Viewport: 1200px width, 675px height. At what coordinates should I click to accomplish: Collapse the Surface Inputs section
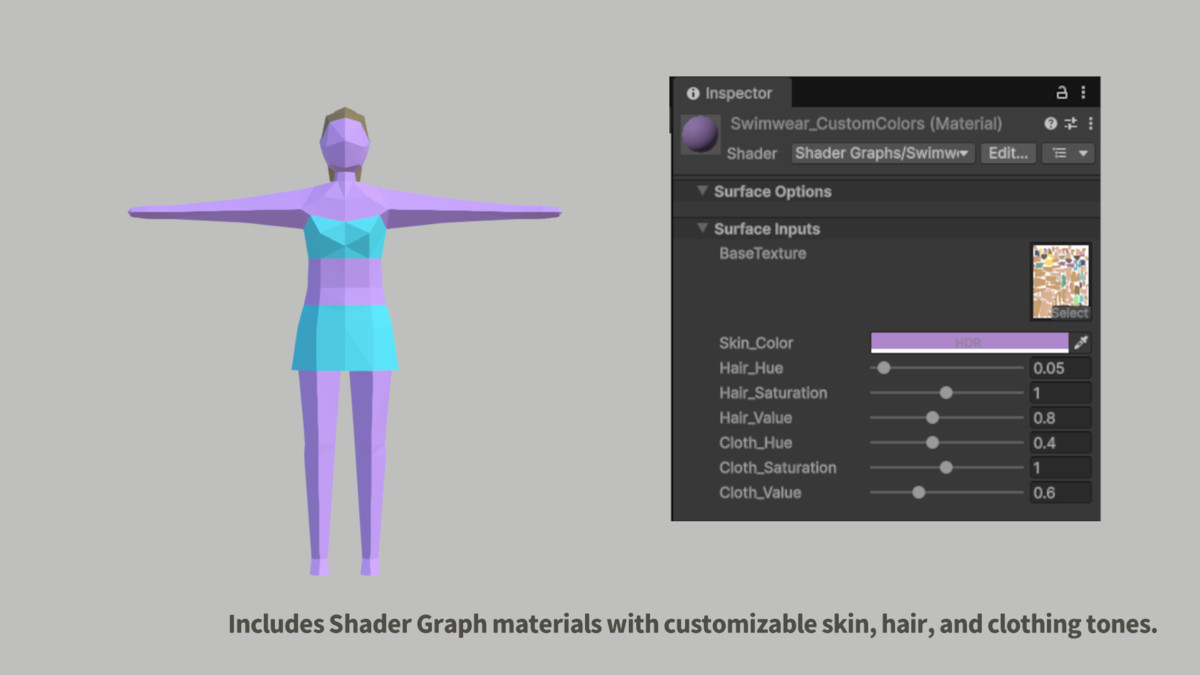pos(702,228)
